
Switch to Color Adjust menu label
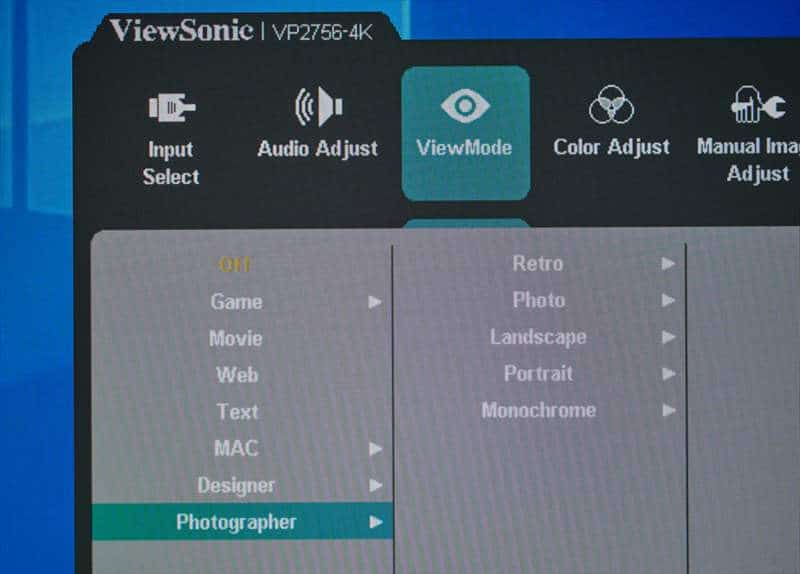611,147
